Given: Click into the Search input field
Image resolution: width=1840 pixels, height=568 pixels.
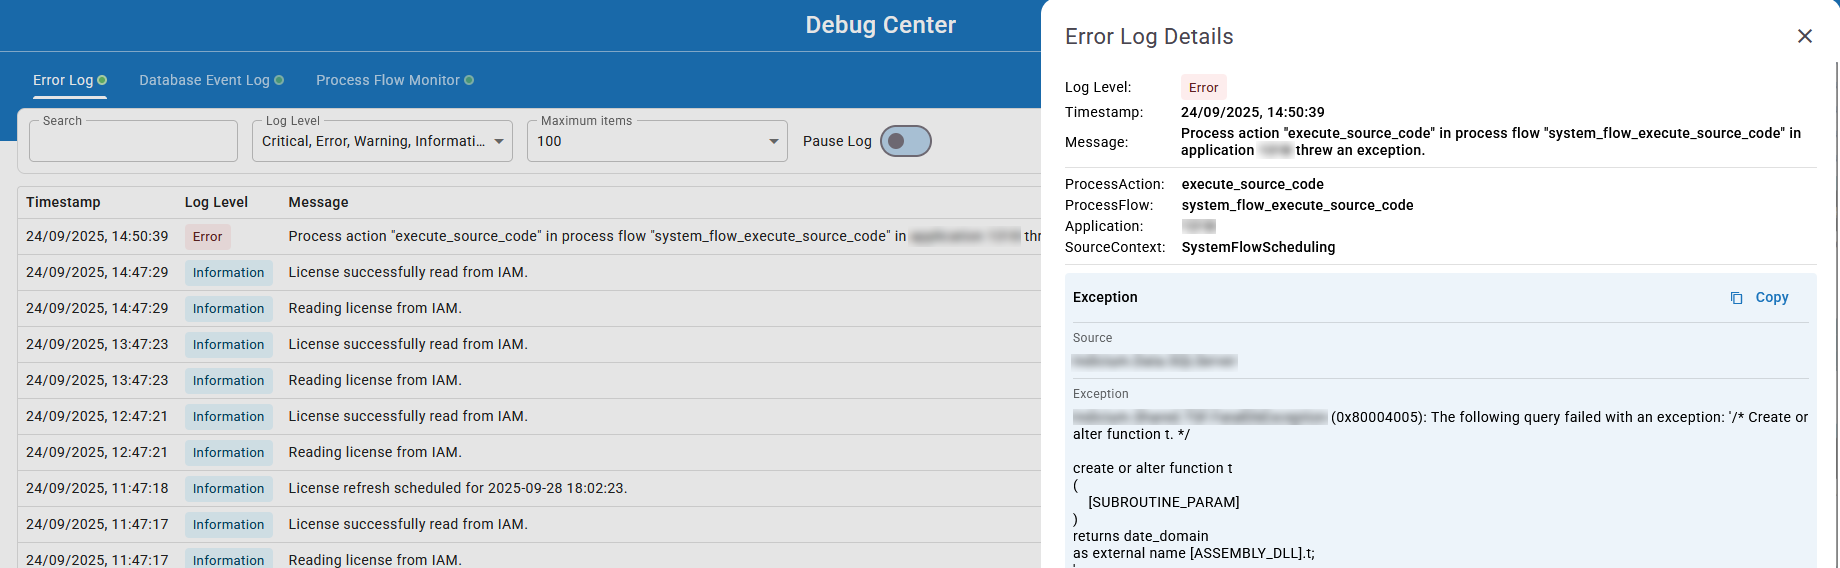Looking at the screenshot, I should coord(133,142).
